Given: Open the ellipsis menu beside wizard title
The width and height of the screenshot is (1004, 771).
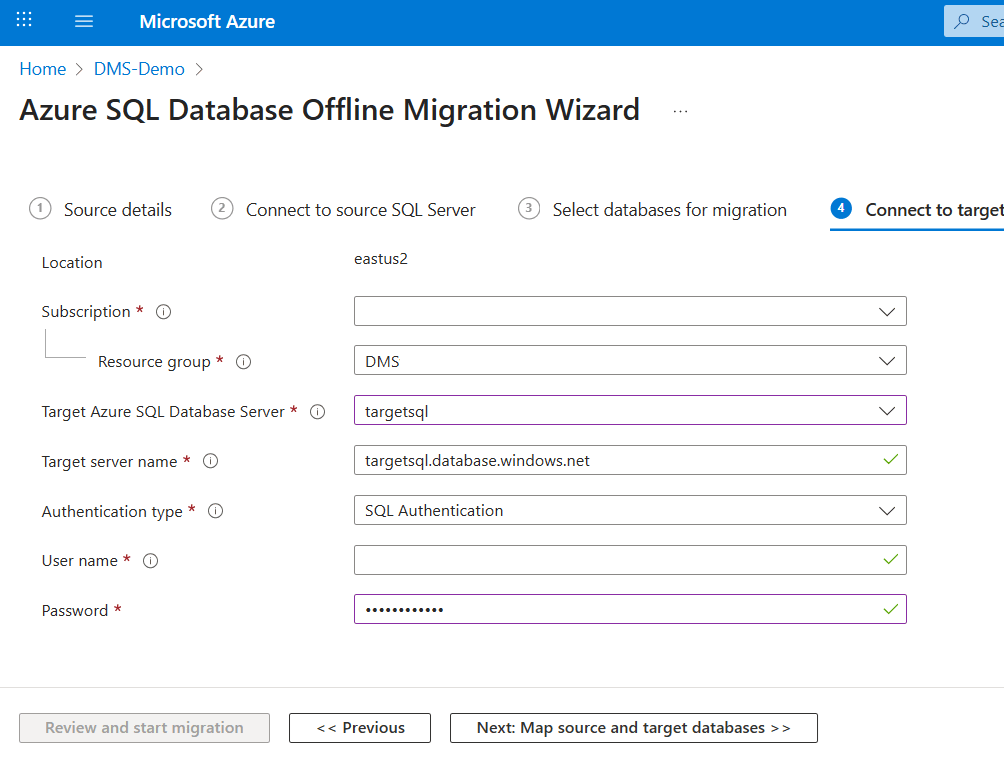Looking at the screenshot, I should click(x=681, y=111).
